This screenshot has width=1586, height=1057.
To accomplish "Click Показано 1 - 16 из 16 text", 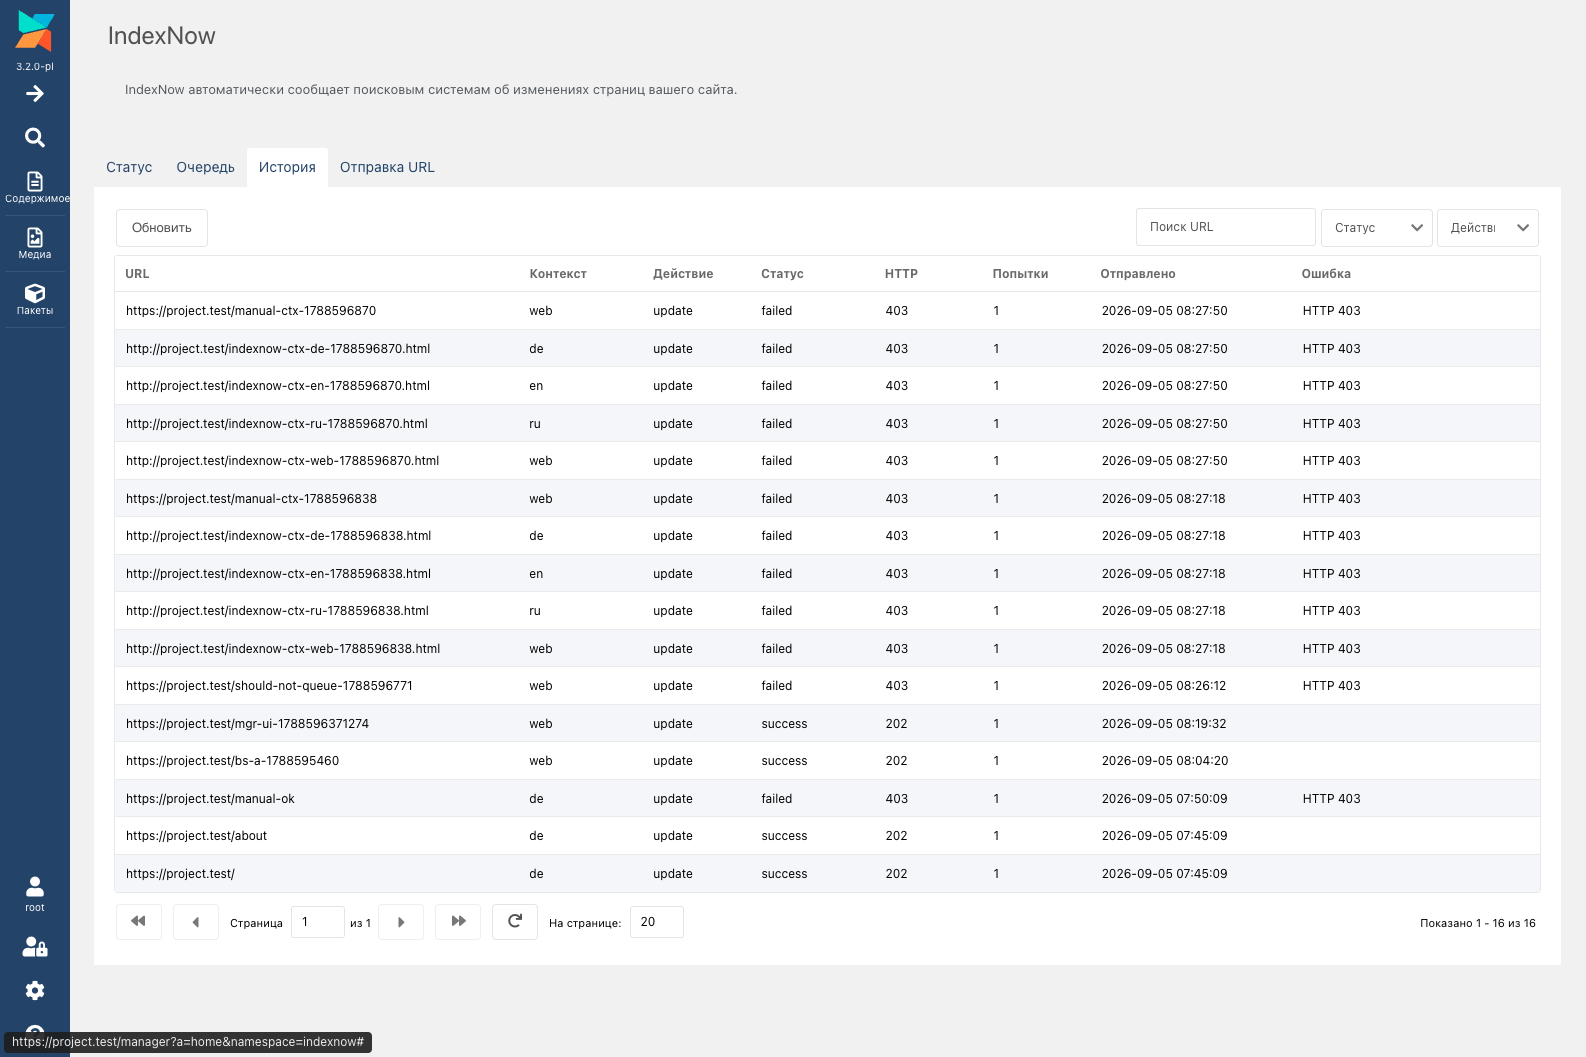I will 1478,923.
